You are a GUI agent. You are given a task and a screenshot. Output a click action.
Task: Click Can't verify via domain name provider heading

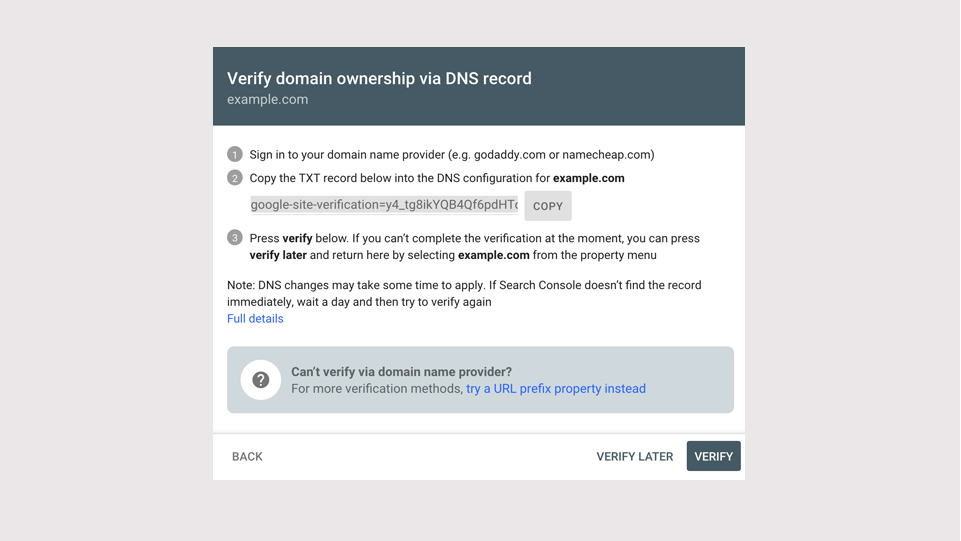[x=401, y=372]
